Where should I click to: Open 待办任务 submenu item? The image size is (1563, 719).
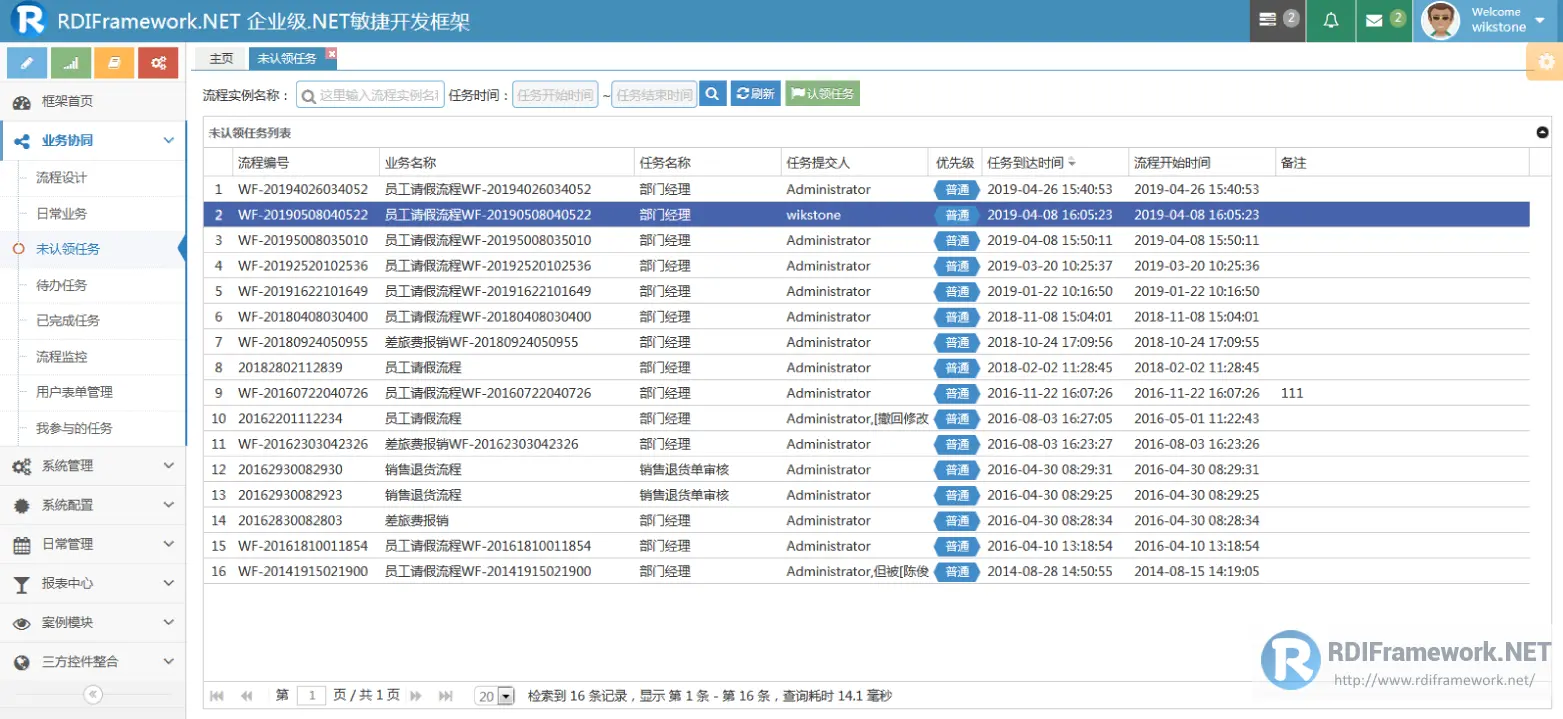[61, 285]
